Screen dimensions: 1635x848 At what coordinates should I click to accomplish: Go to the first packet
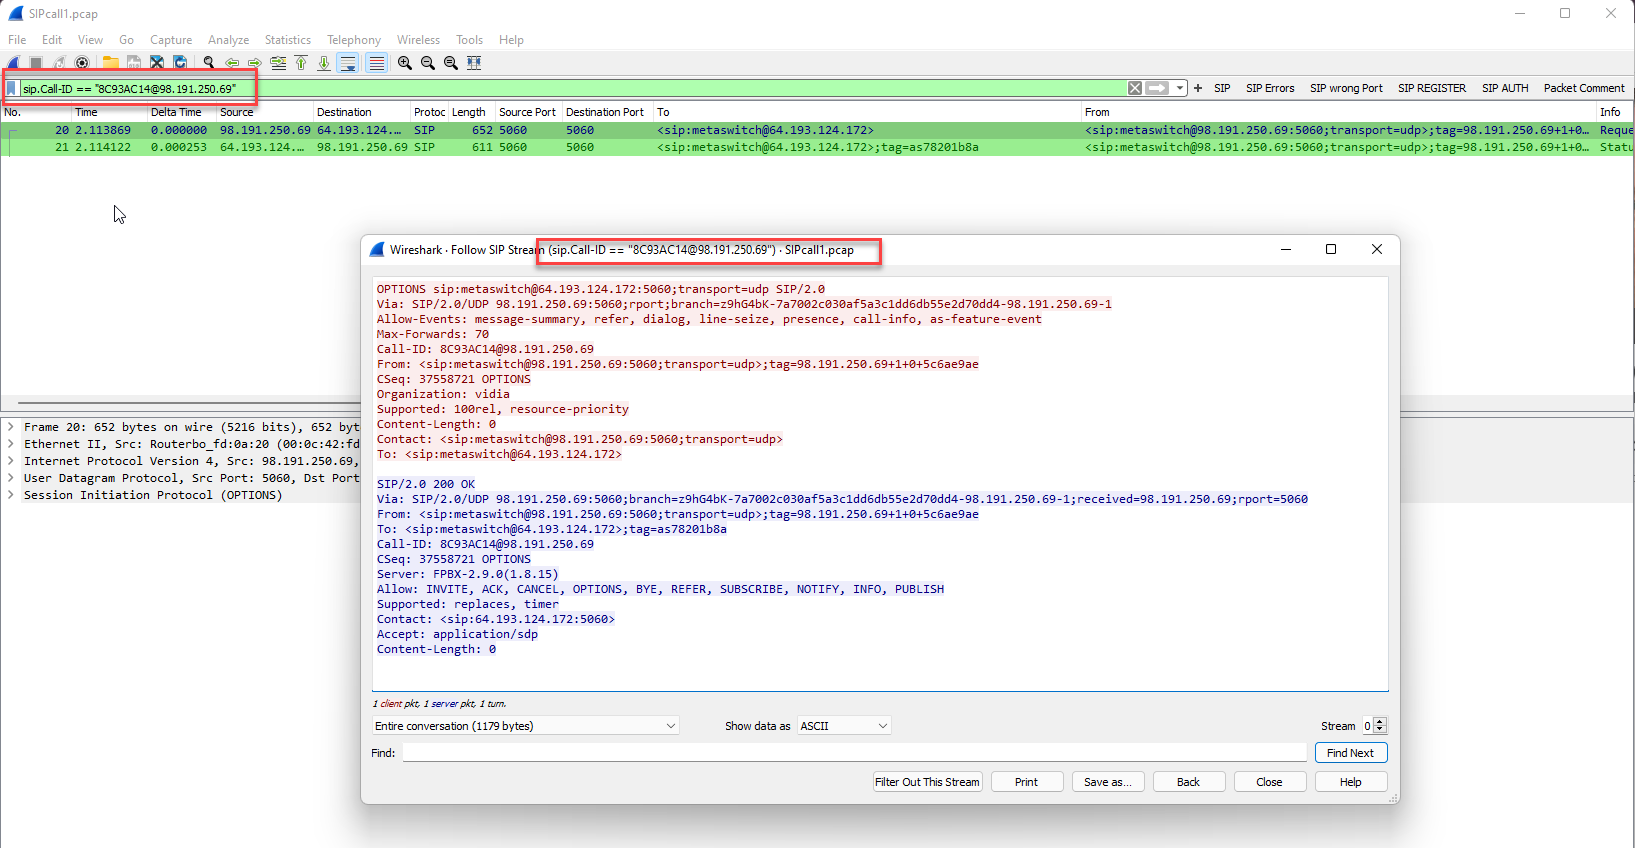click(x=301, y=63)
